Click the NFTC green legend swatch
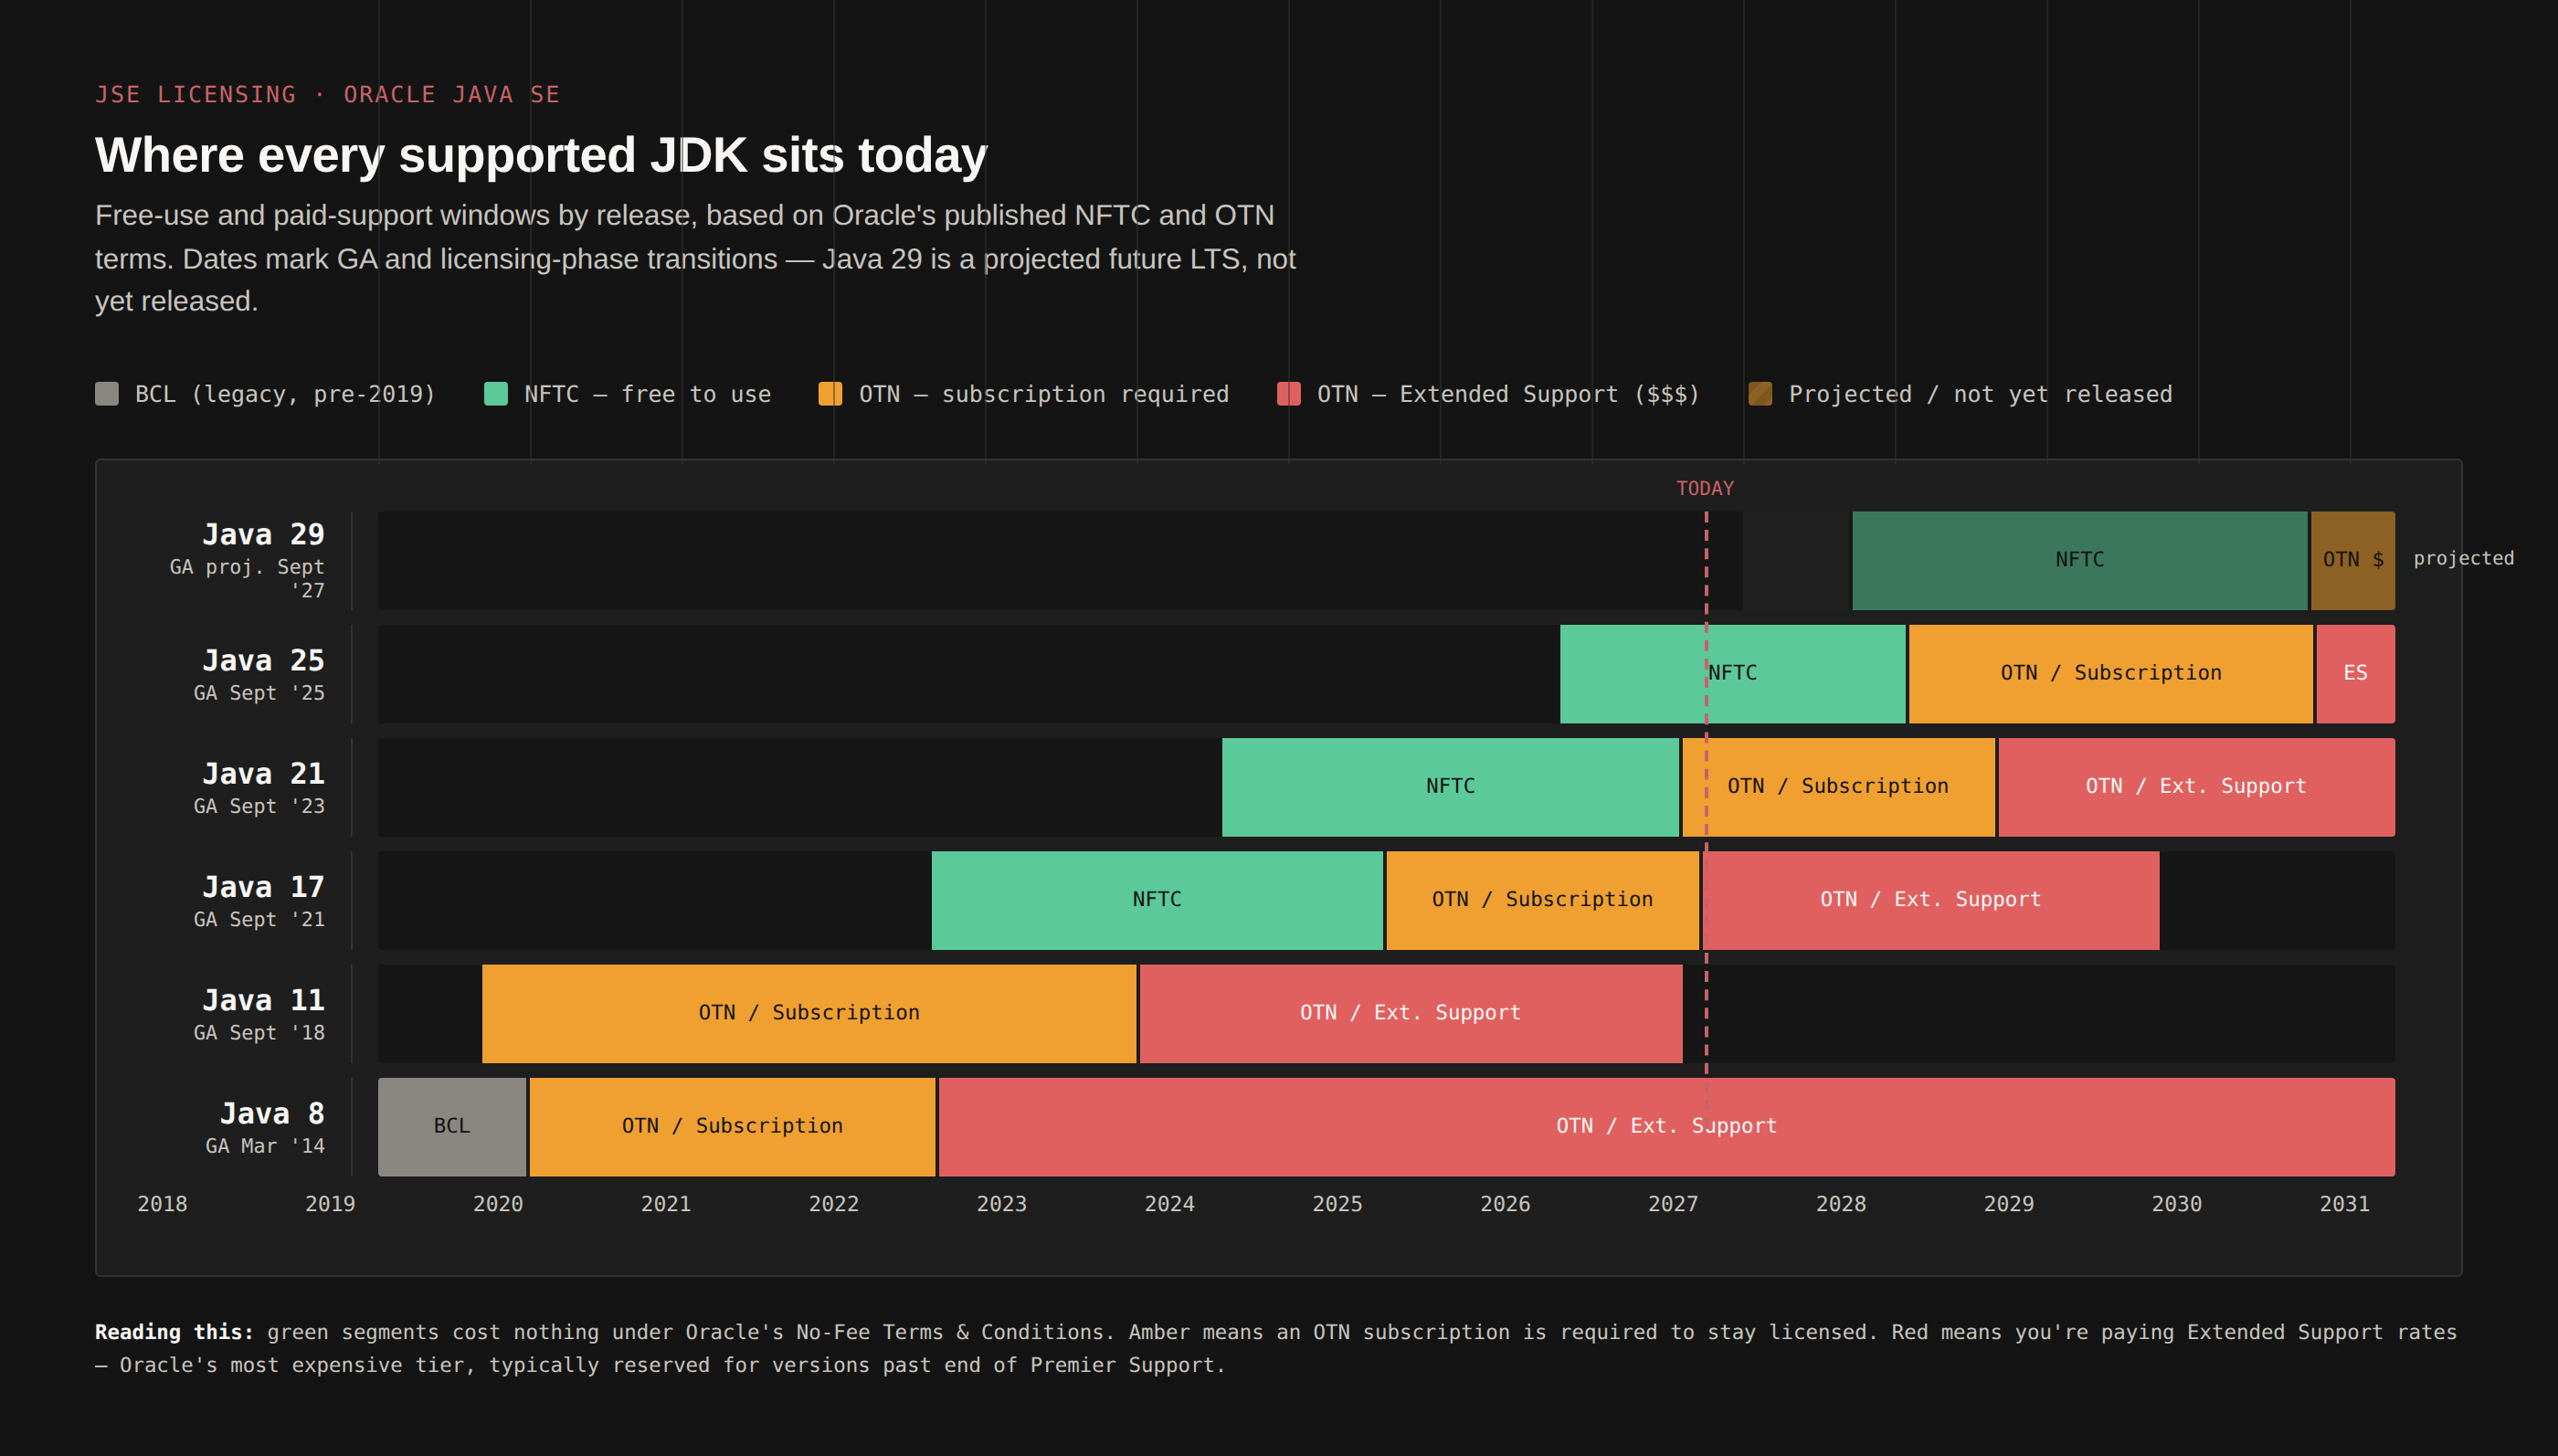Viewport: 2558px width, 1456px height. point(496,394)
